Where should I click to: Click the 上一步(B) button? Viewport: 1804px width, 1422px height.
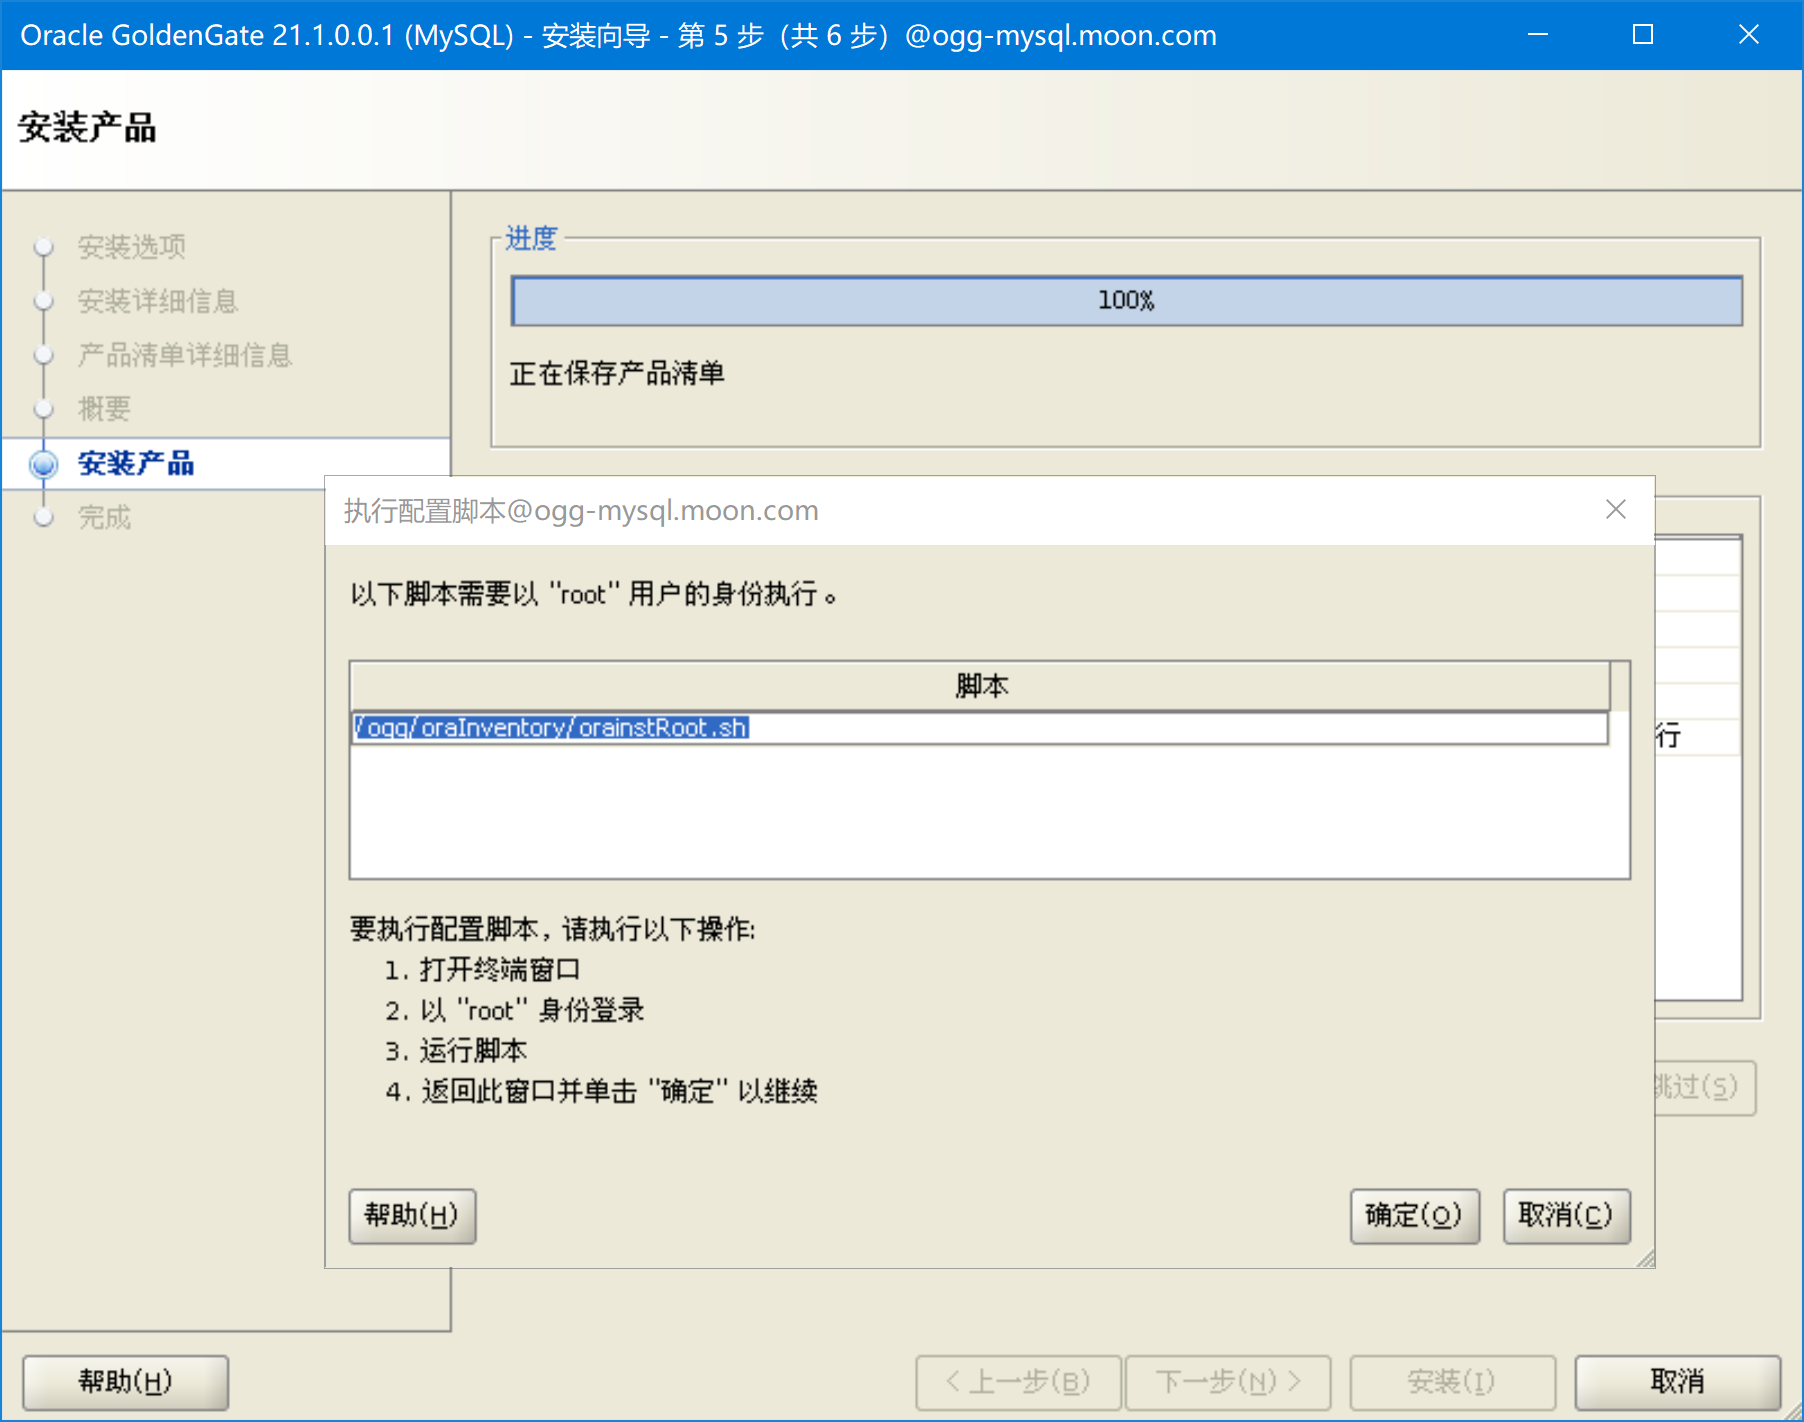pyautogui.click(x=1019, y=1382)
